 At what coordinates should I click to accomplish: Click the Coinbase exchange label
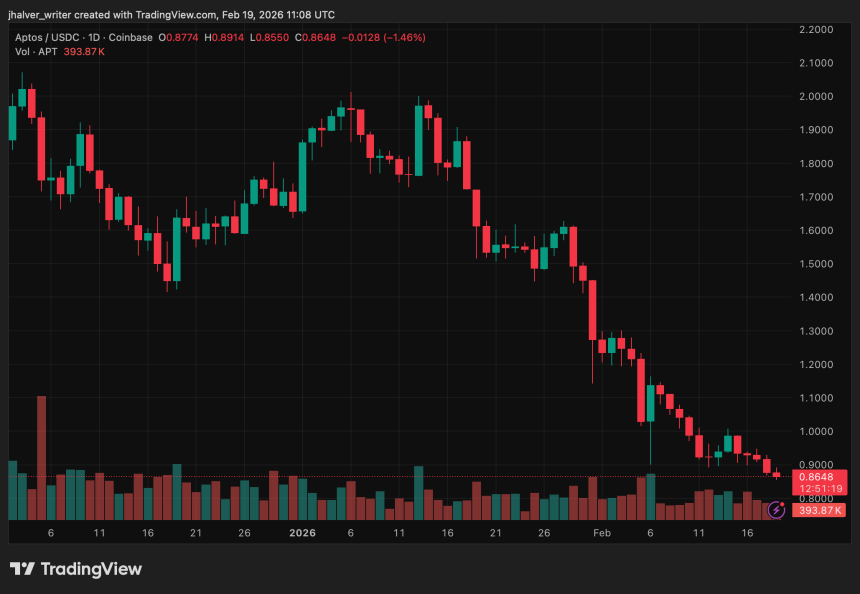(131, 37)
